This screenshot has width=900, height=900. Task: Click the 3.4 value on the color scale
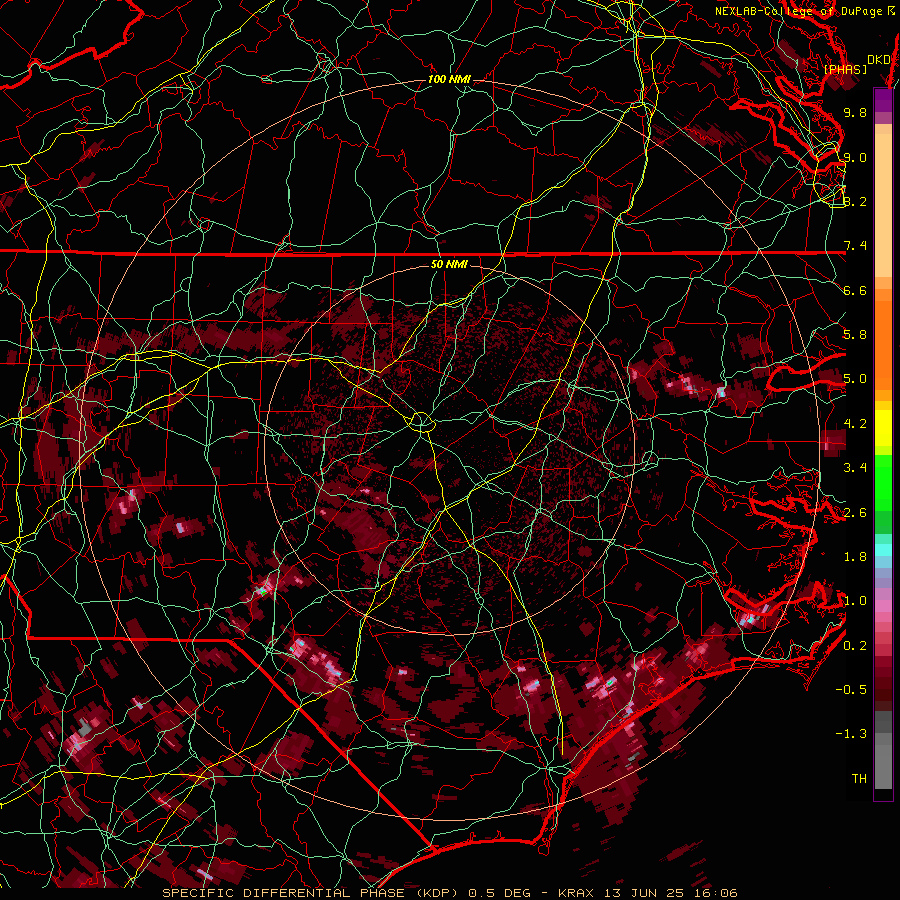[x=855, y=468]
